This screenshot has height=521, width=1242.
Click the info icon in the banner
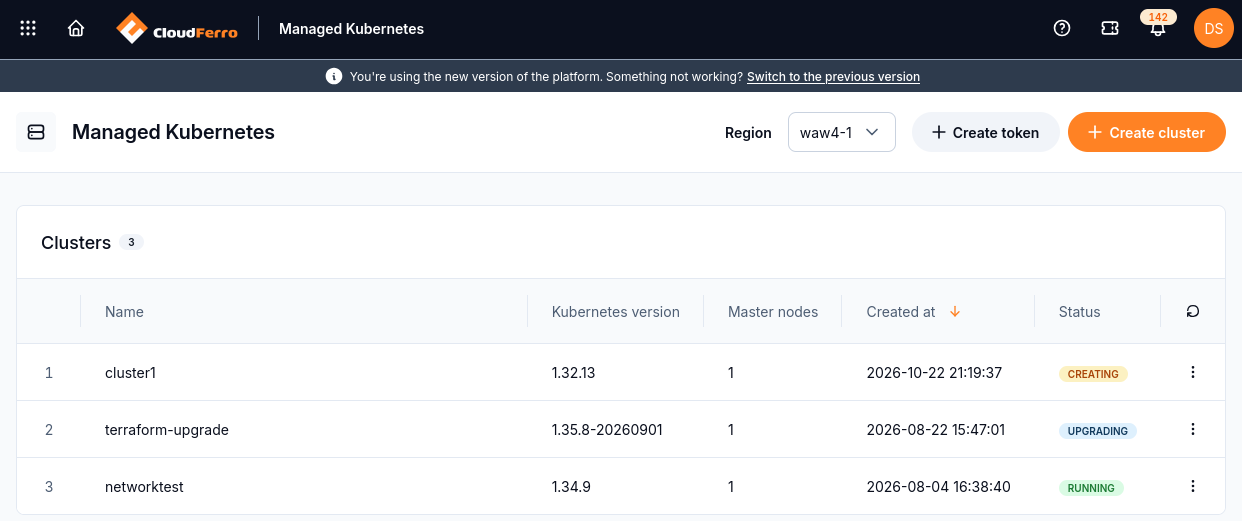(334, 76)
